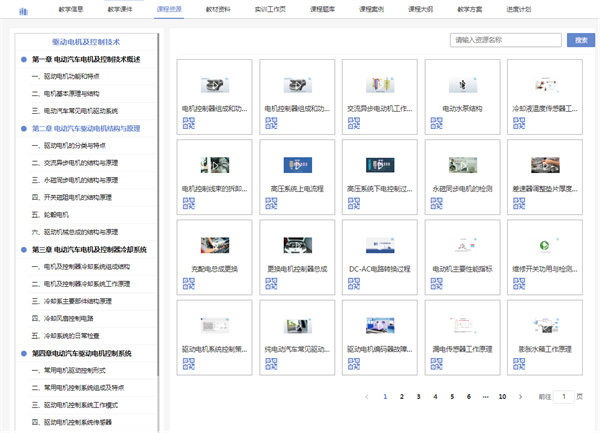The height and width of the screenshot is (433, 600).
Task: Open the 课程案例 tab
Action: click(x=371, y=9)
